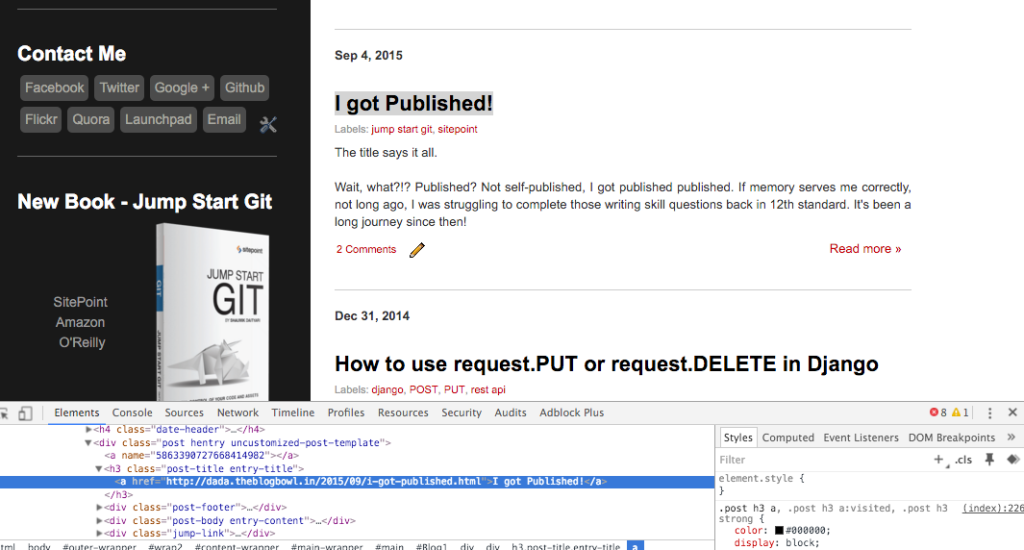Screen dimensions: 1024x550
Task: Open the DevTools three-dot menu
Action: click(x=989, y=413)
